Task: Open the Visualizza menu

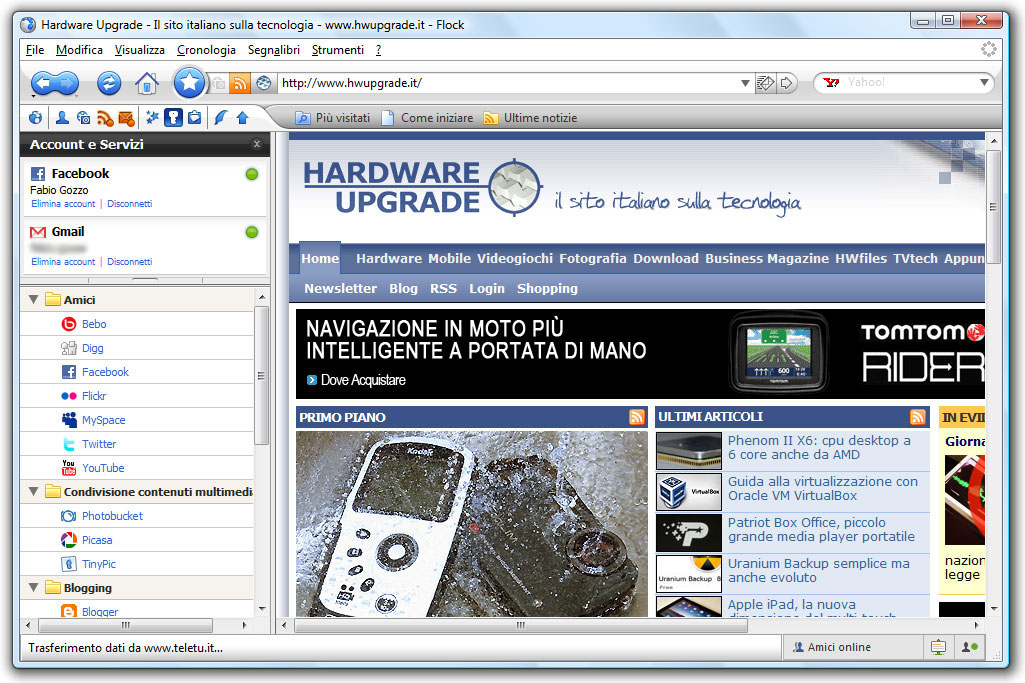Action: pos(140,50)
